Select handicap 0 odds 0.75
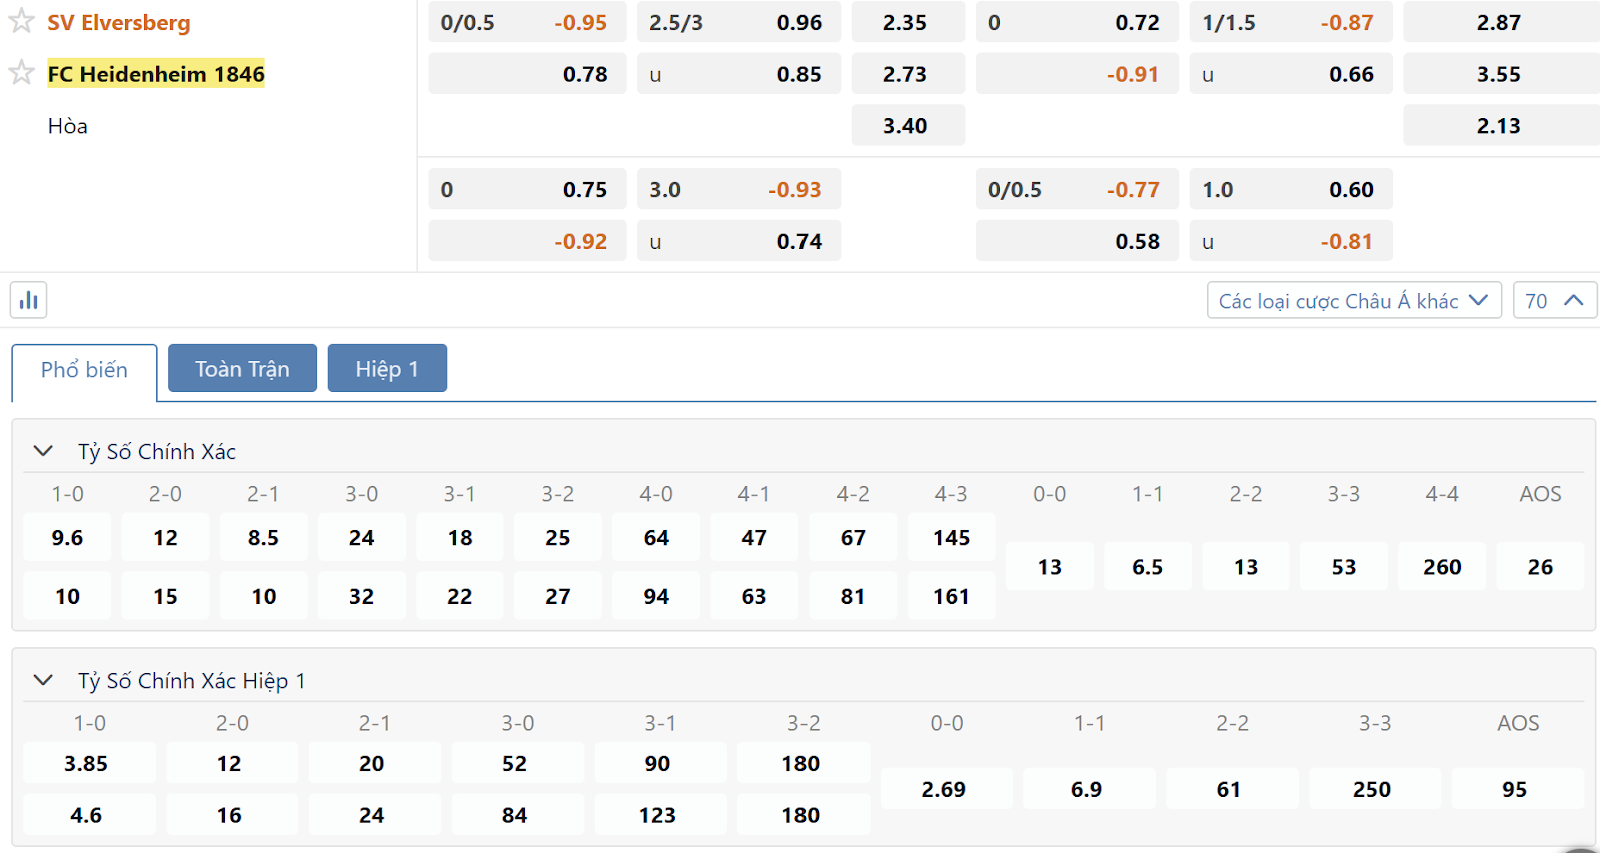Viewport: 1600px width, 853px height. (527, 189)
